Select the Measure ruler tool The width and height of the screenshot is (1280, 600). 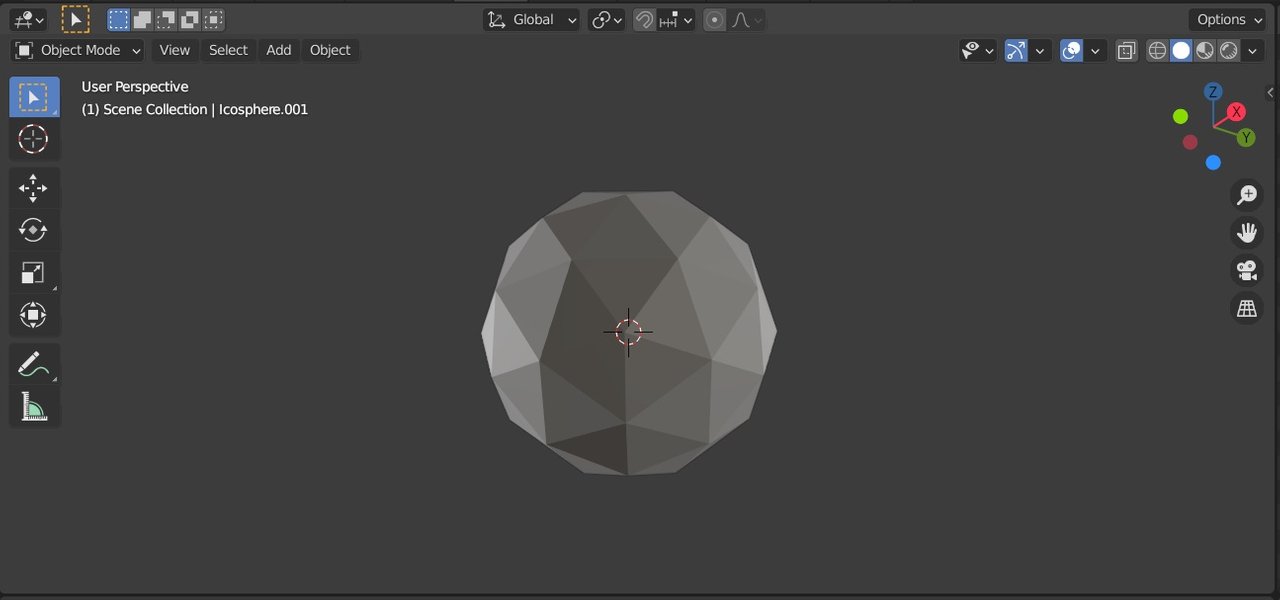(x=34, y=406)
